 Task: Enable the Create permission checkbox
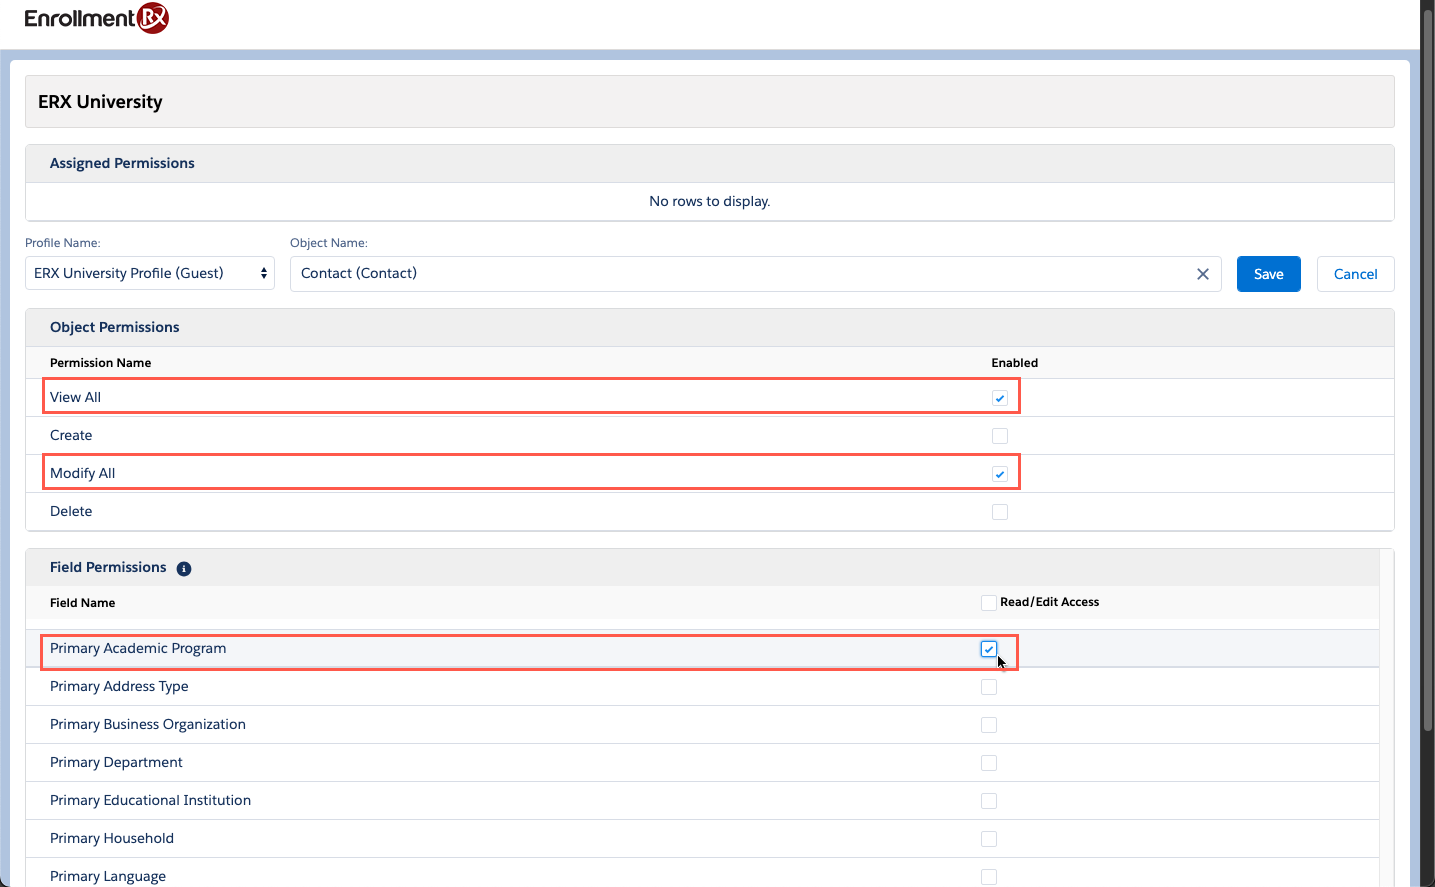click(1000, 436)
